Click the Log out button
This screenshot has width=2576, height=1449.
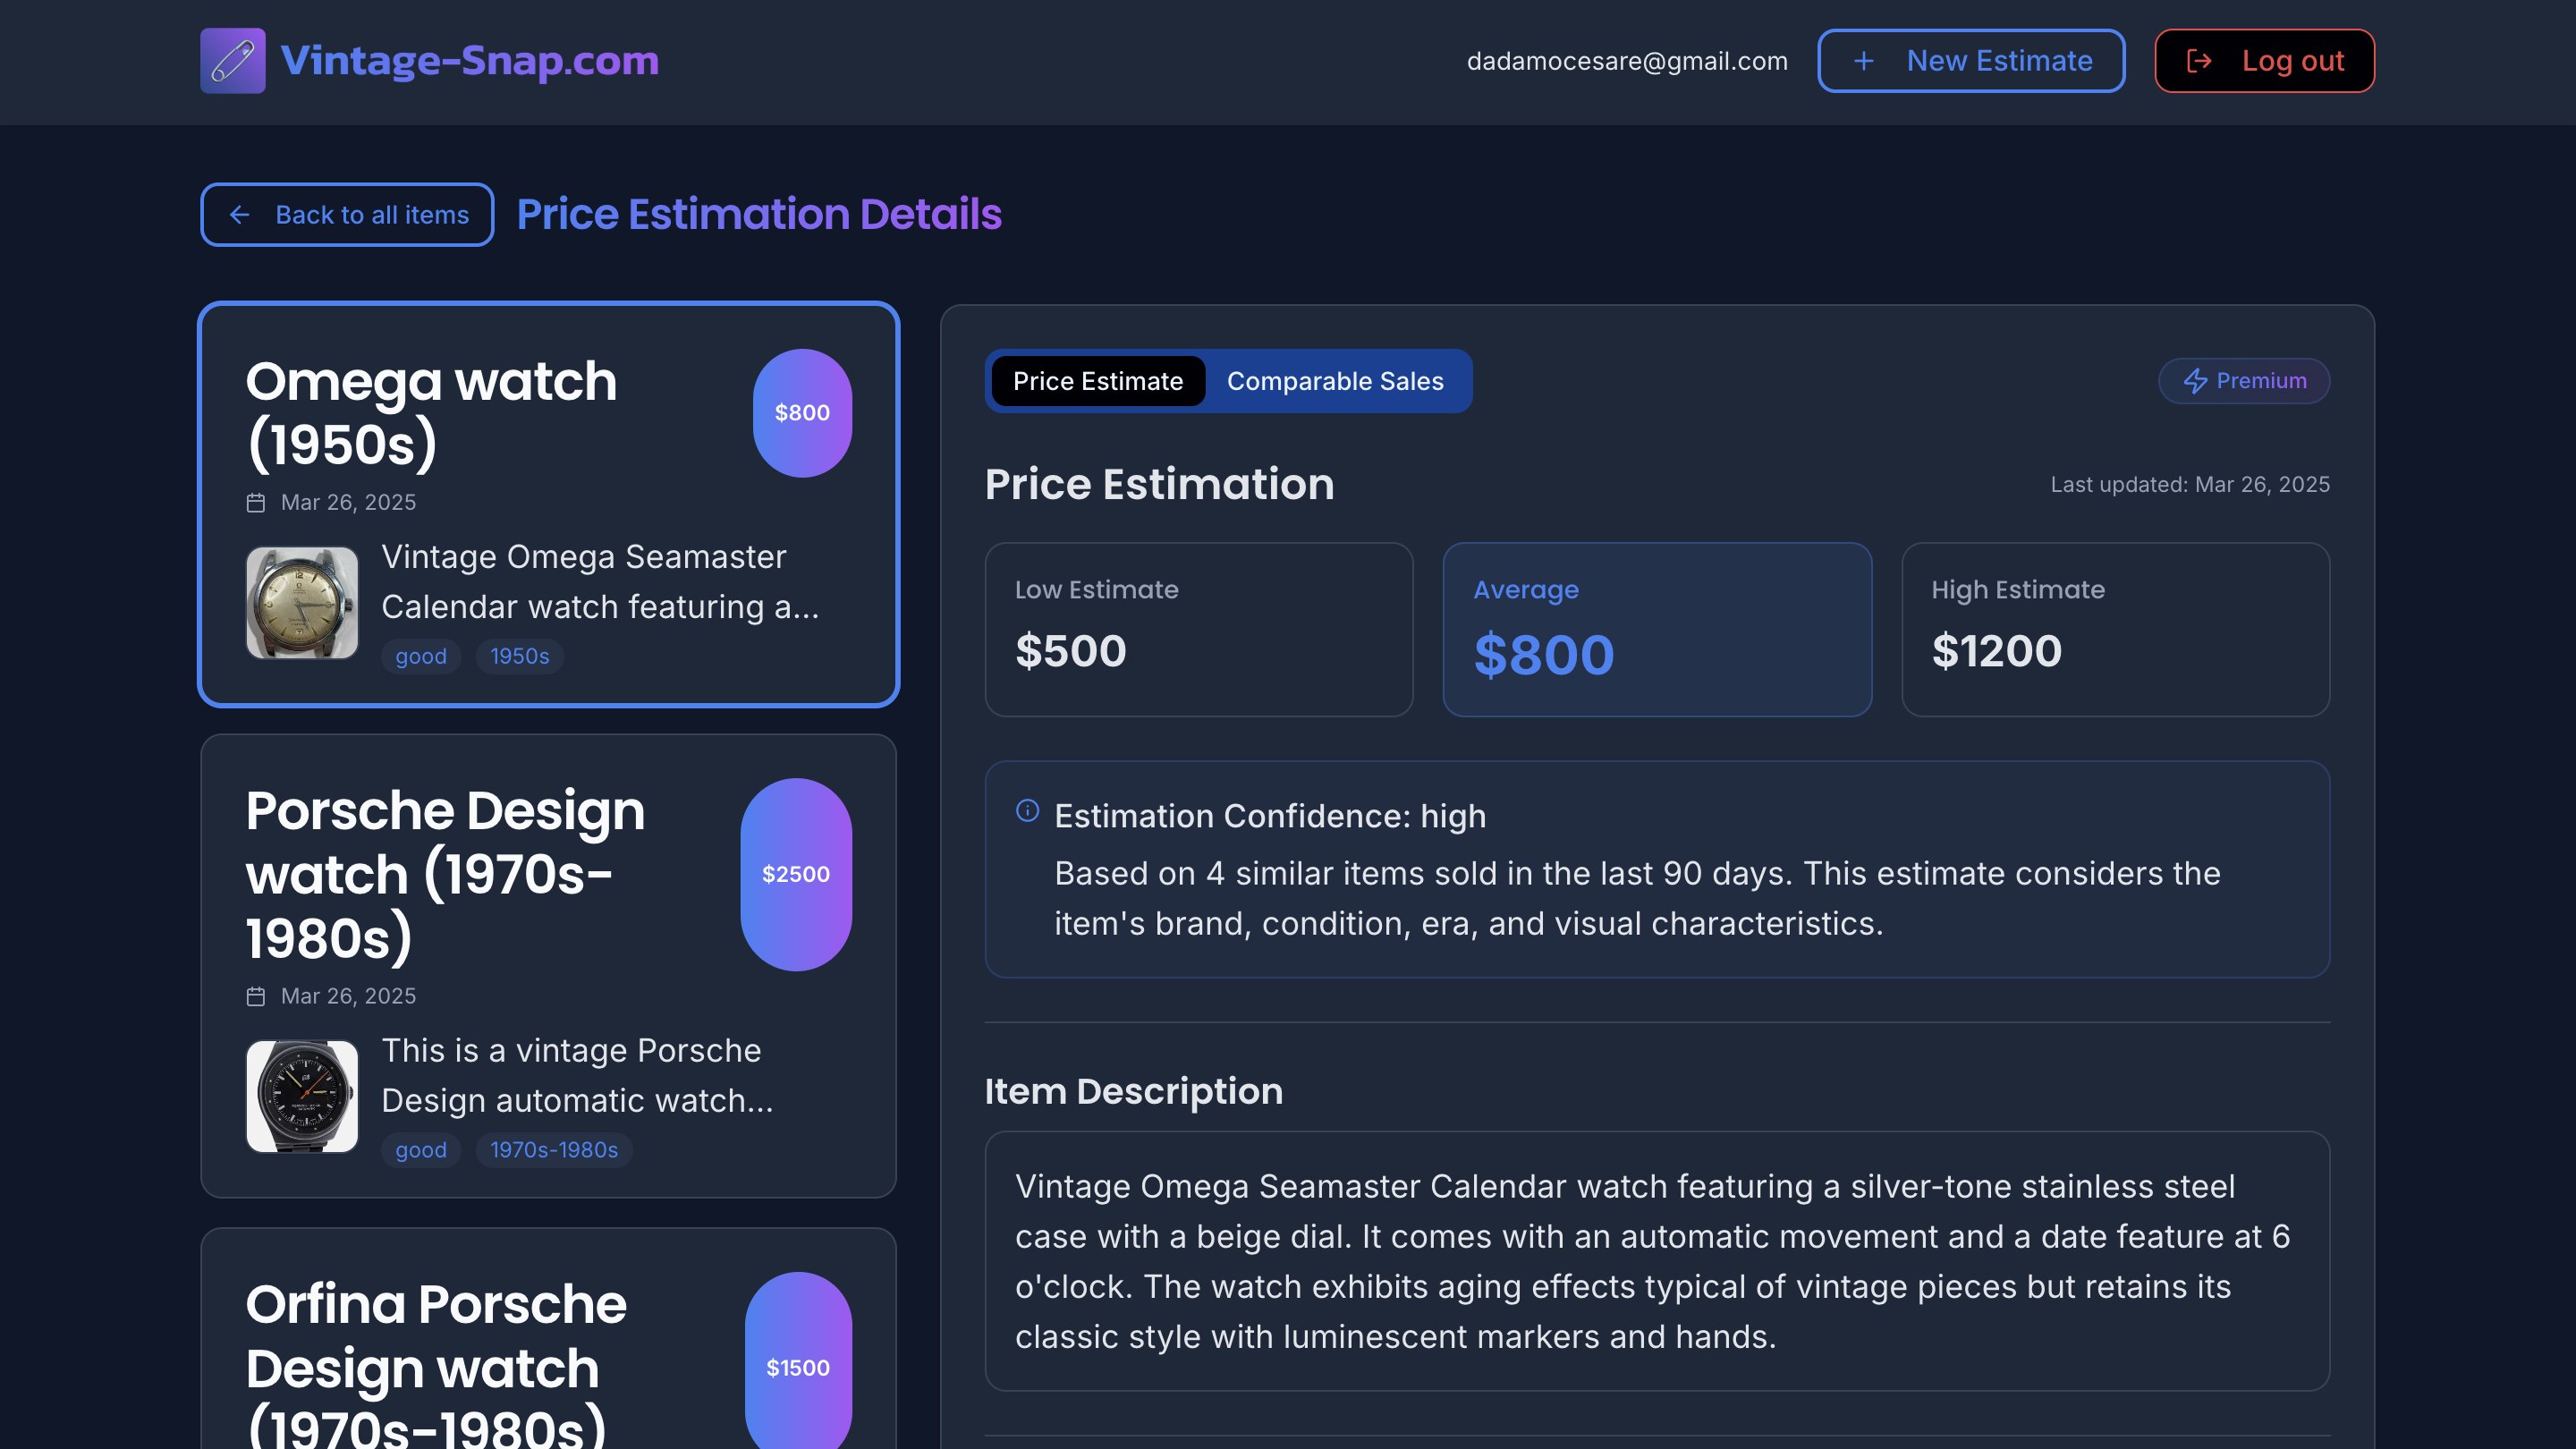[2264, 61]
